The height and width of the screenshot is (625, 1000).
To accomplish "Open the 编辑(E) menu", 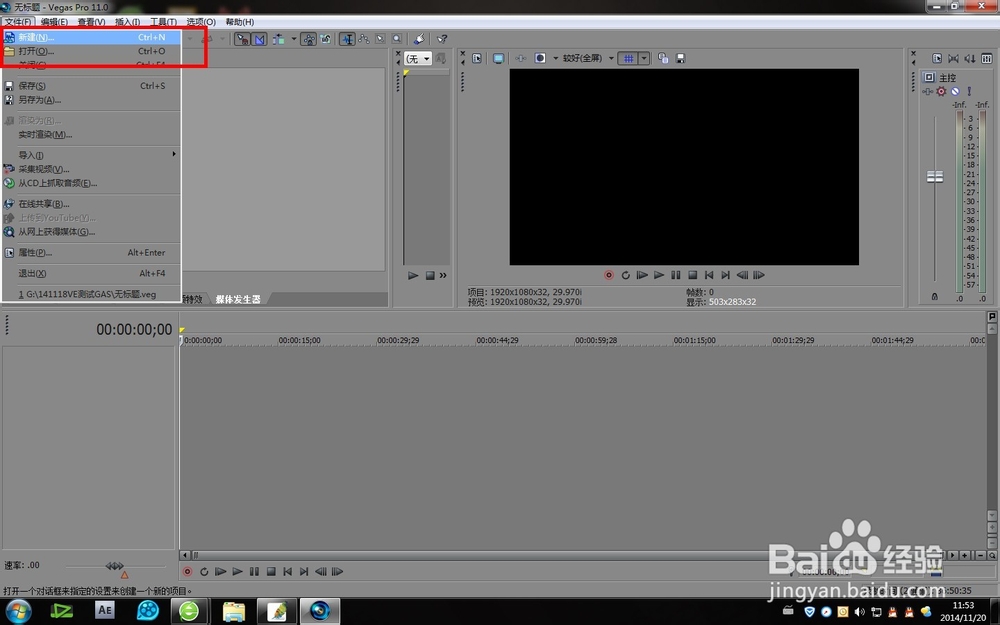I will [x=54, y=22].
